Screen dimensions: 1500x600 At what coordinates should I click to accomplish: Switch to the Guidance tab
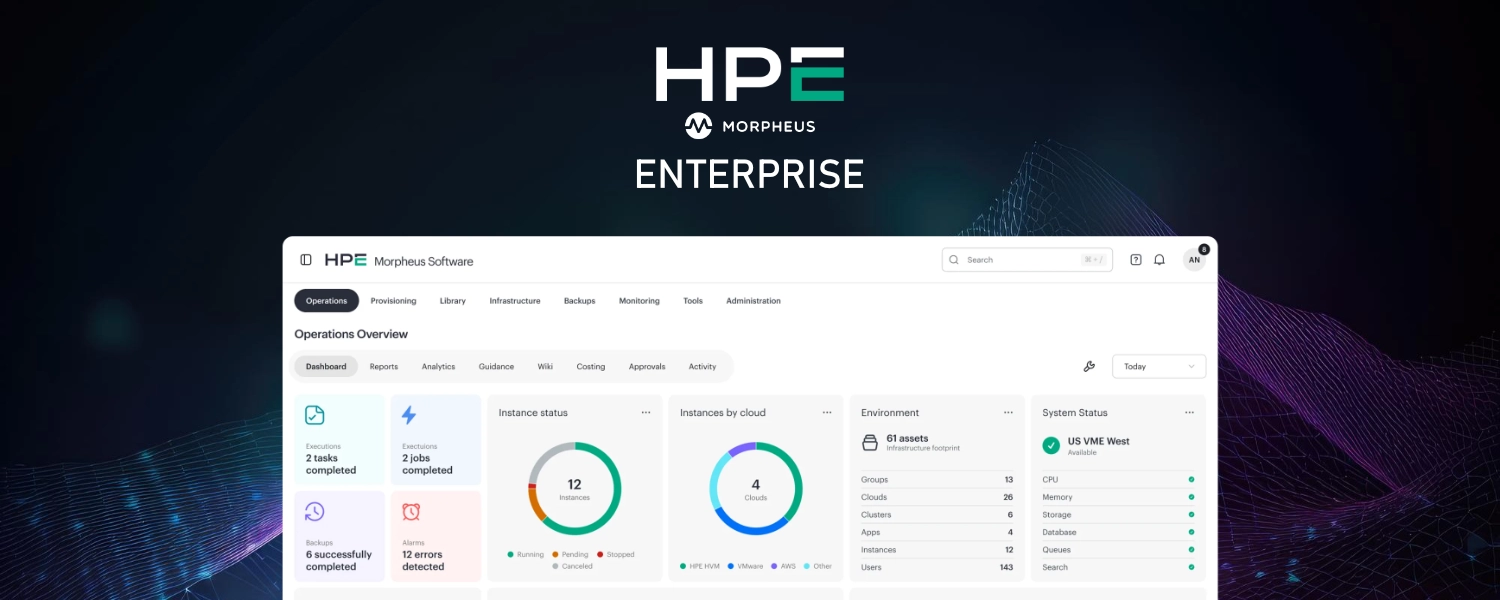click(x=496, y=367)
